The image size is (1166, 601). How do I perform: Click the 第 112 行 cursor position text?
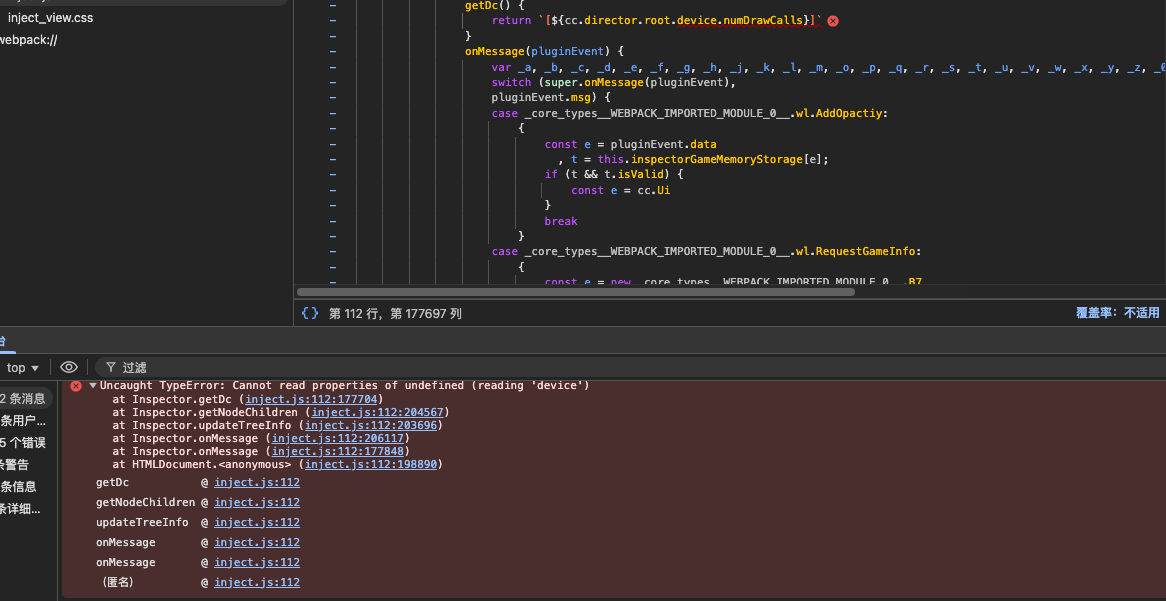[x=396, y=313]
